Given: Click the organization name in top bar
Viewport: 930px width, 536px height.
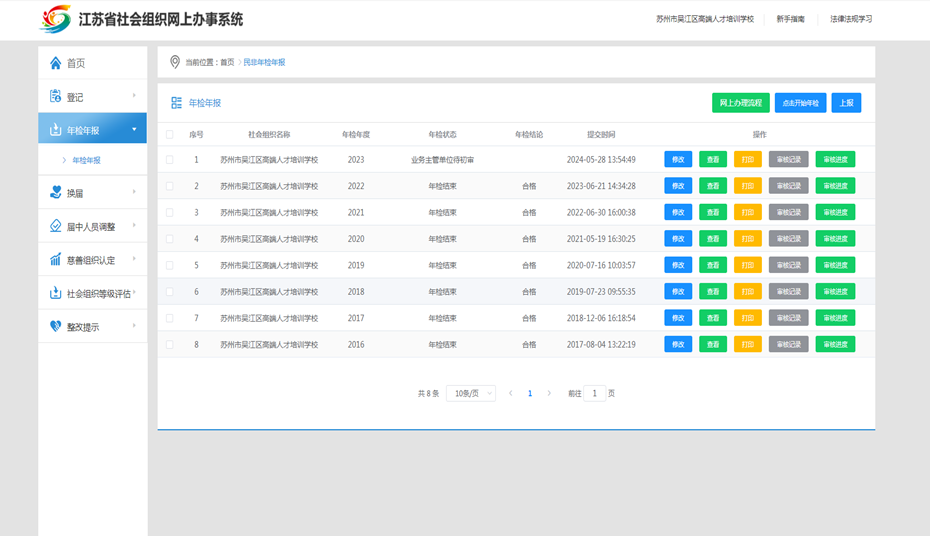Looking at the screenshot, I should (x=705, y=19).
